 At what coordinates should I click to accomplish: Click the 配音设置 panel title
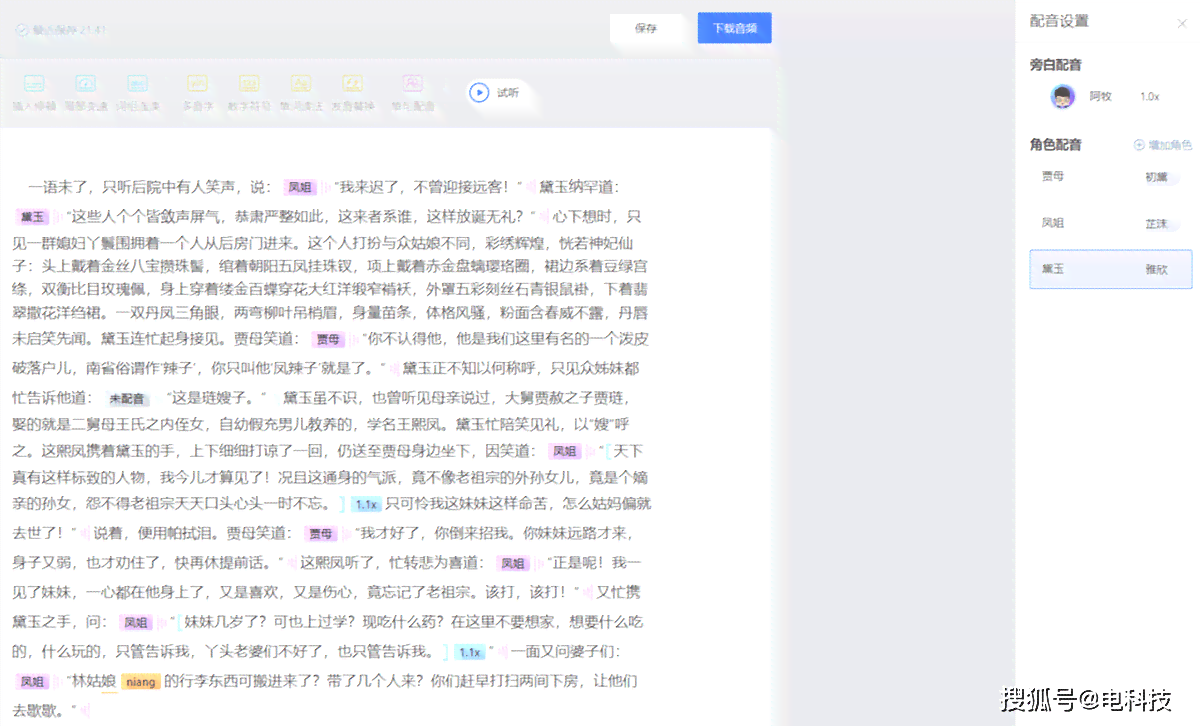coord(1059,21)
